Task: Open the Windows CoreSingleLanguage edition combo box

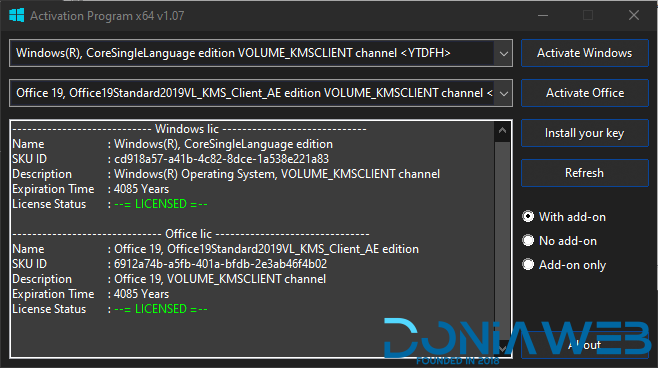Action: tap(261, 53)
